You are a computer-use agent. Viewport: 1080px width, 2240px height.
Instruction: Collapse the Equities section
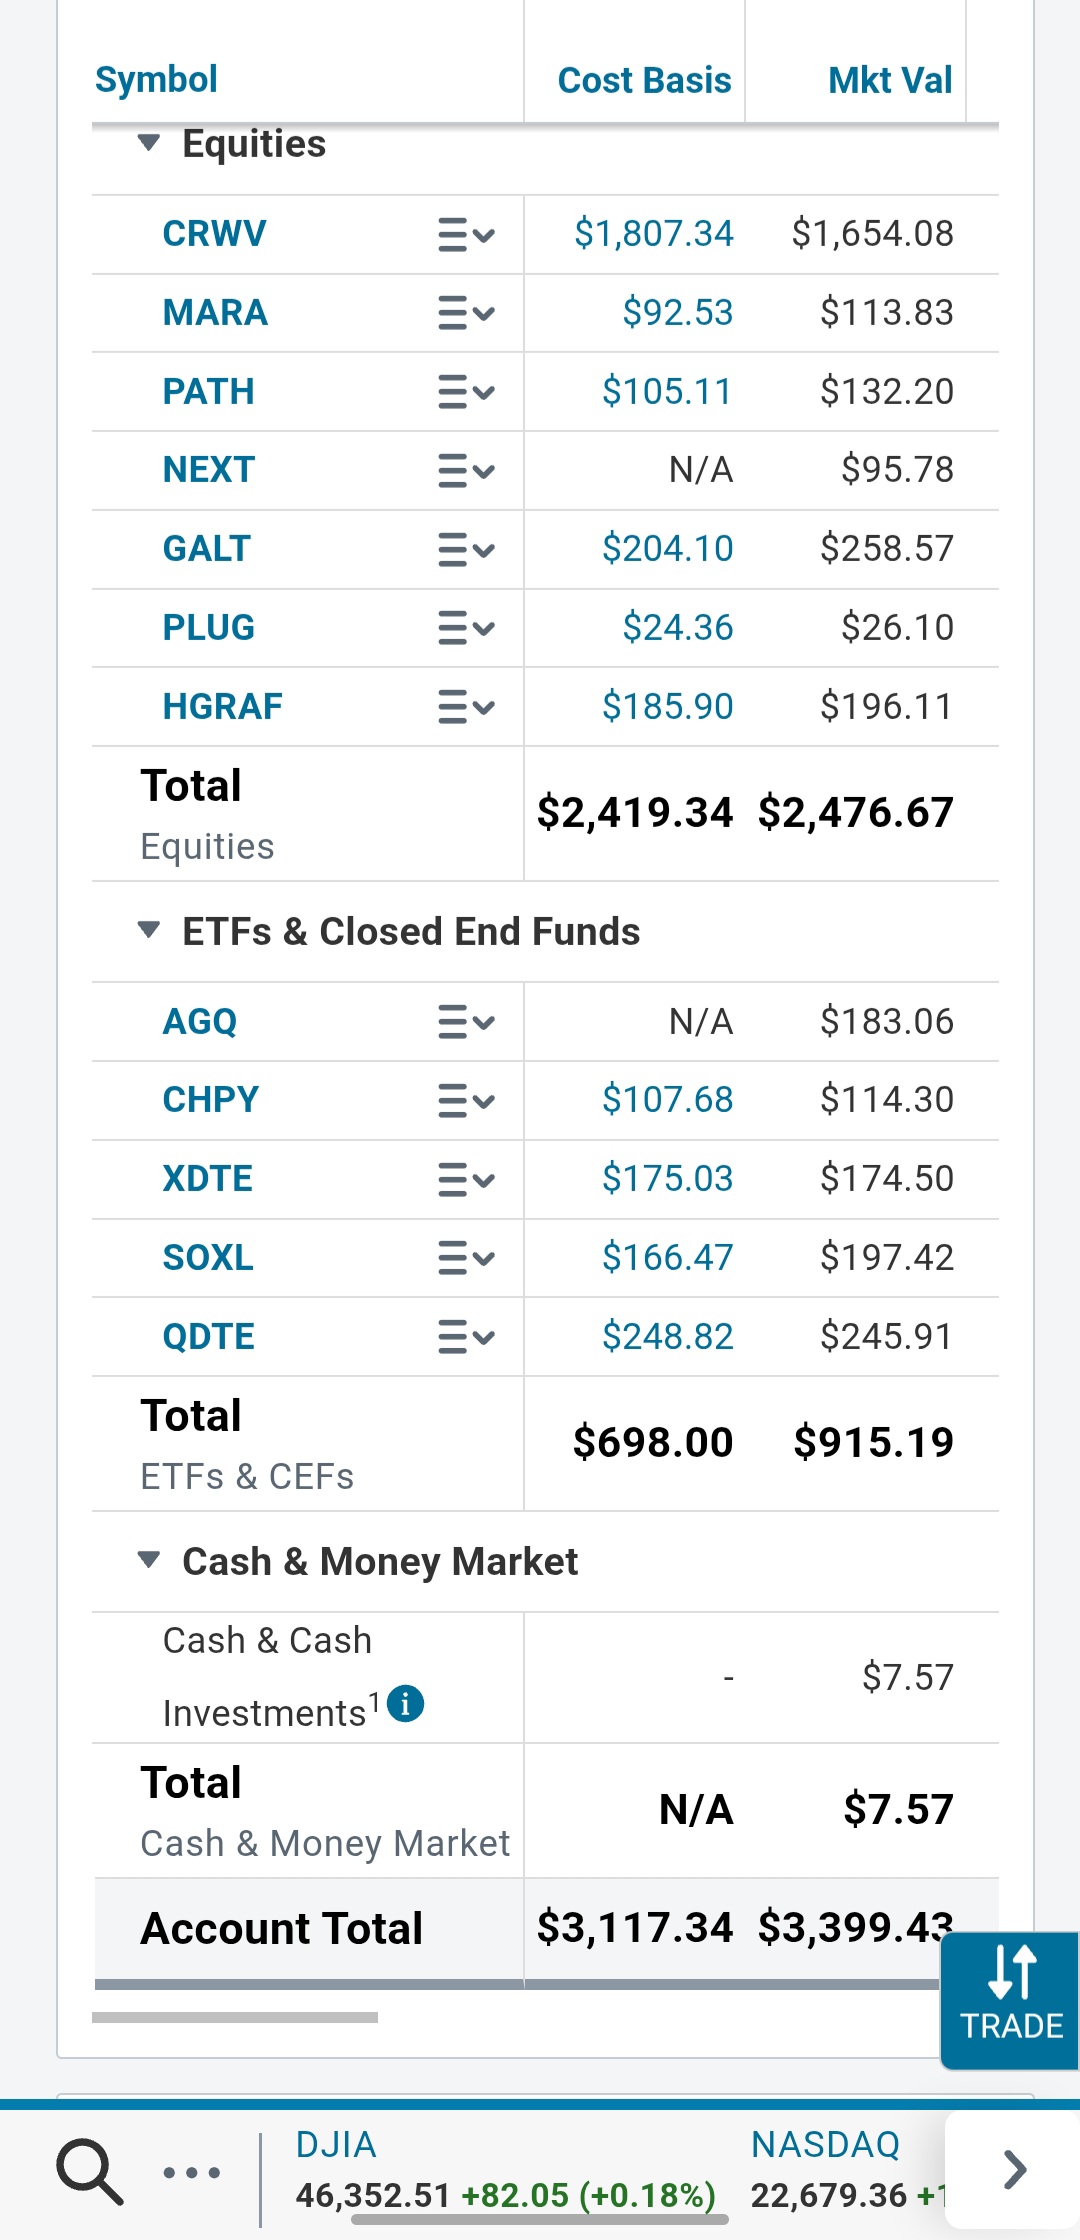tap(149, 143)
